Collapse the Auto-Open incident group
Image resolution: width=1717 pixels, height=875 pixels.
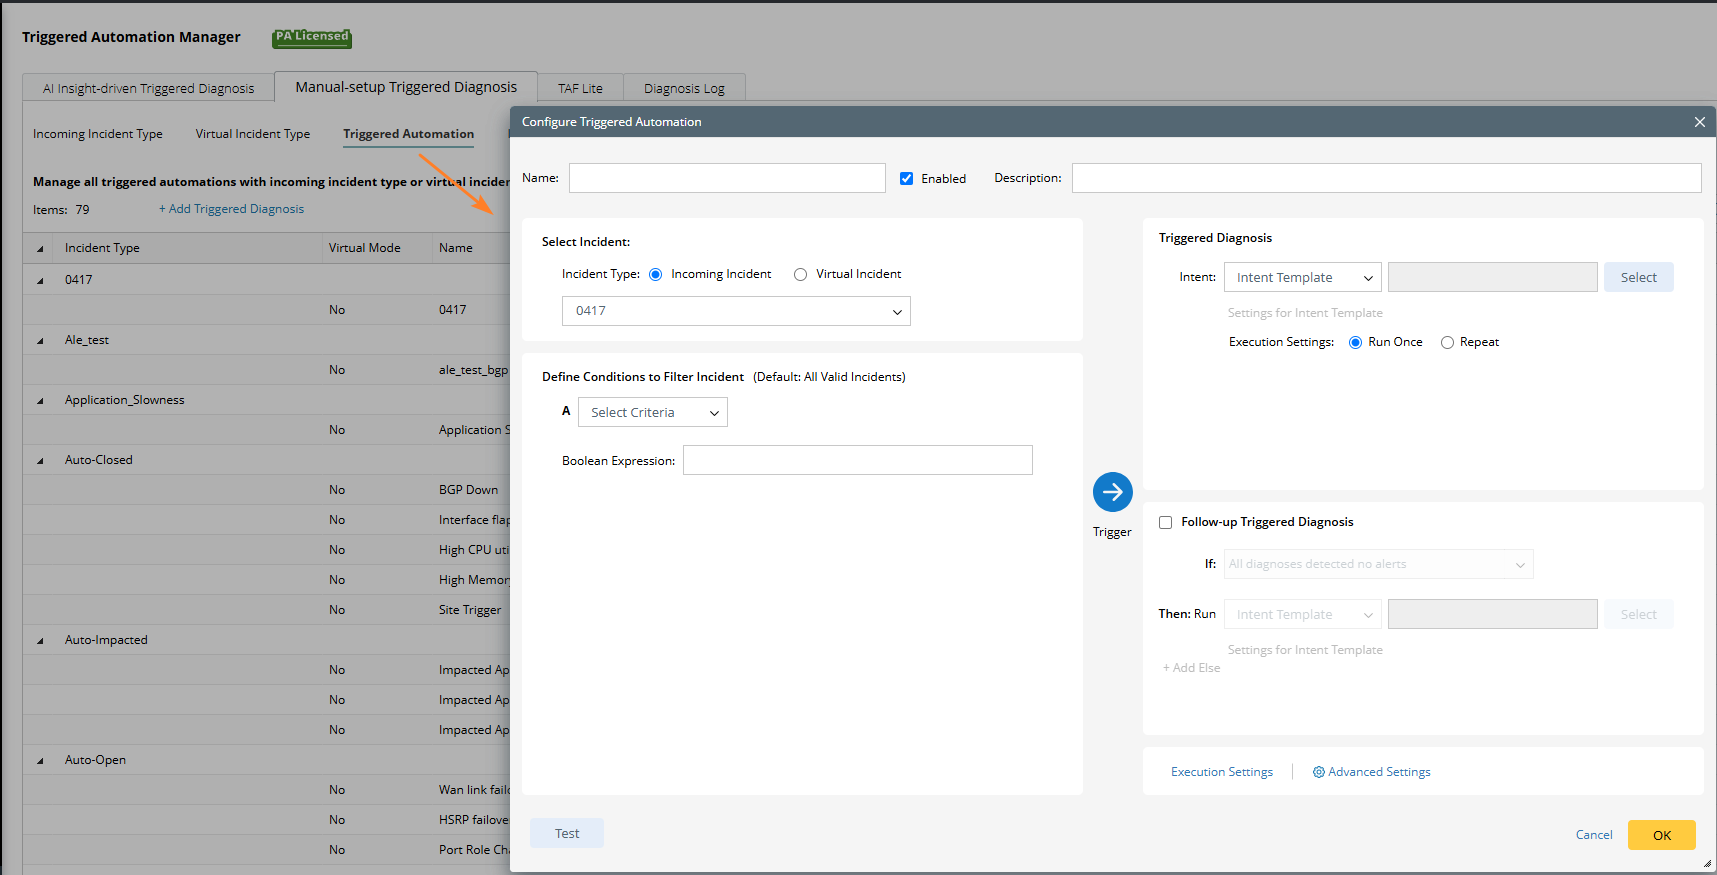click(41, 761)
